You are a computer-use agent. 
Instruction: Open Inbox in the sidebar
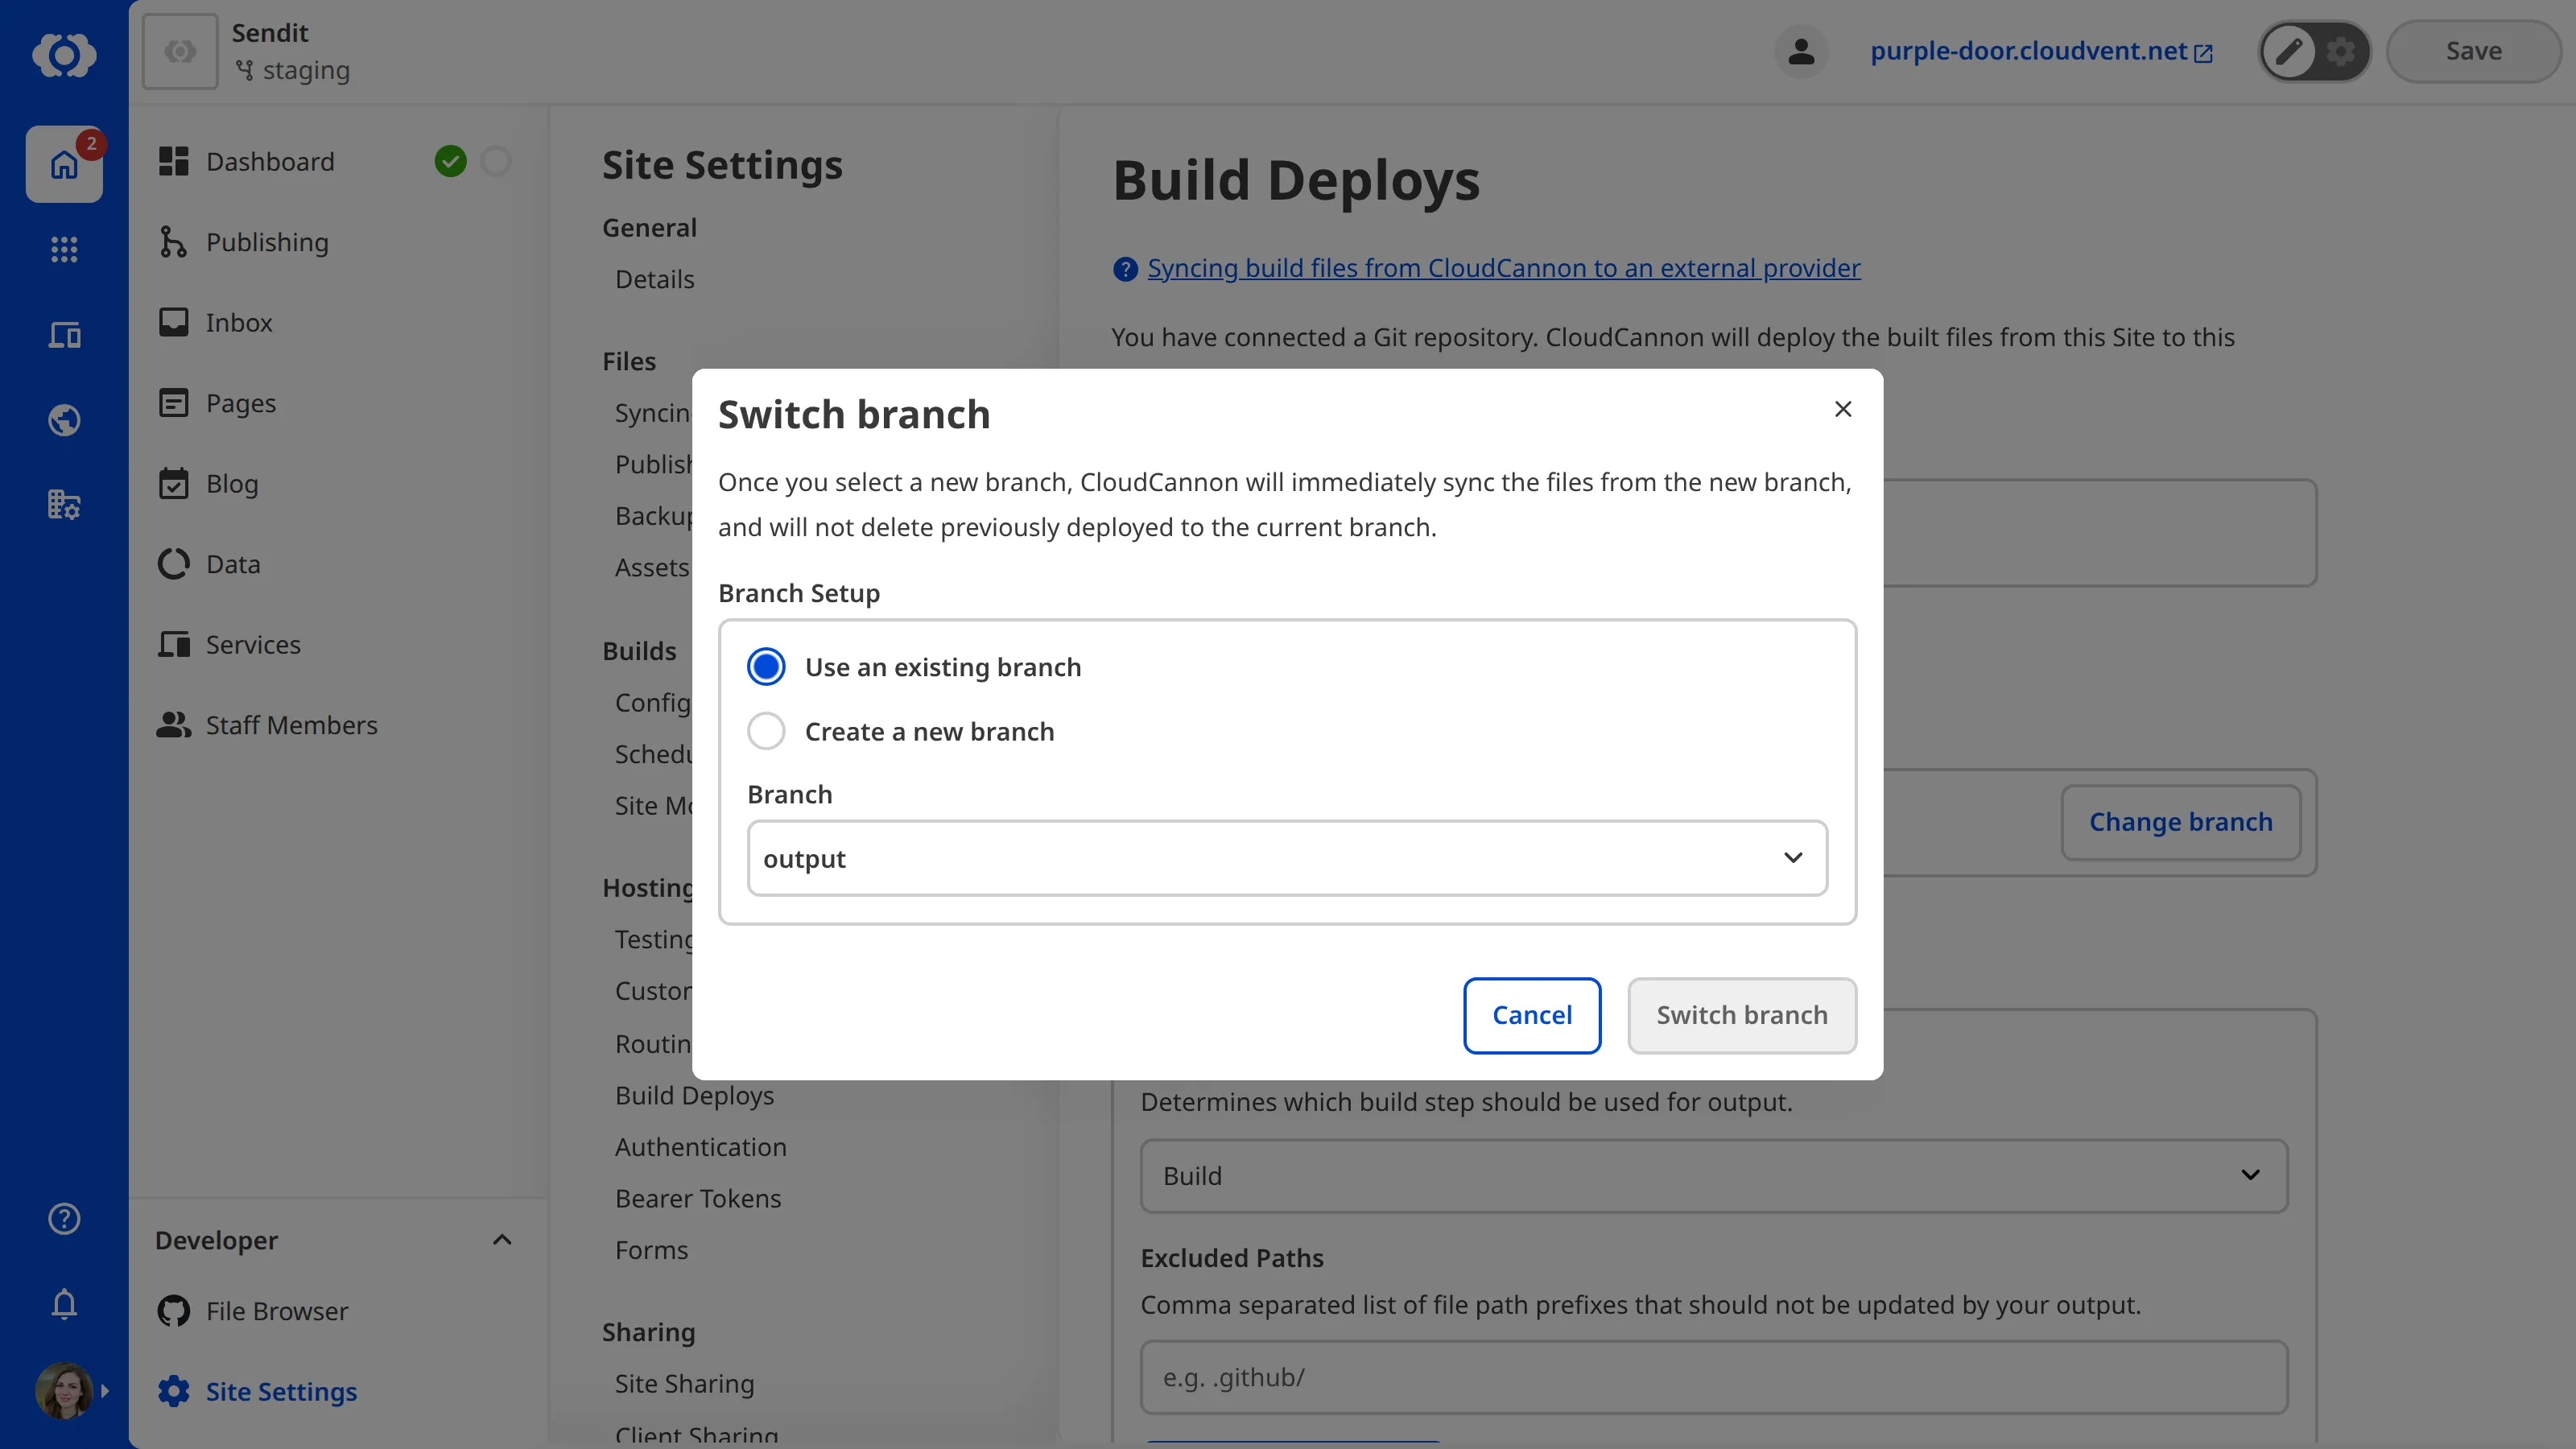(x=239, y=323)
